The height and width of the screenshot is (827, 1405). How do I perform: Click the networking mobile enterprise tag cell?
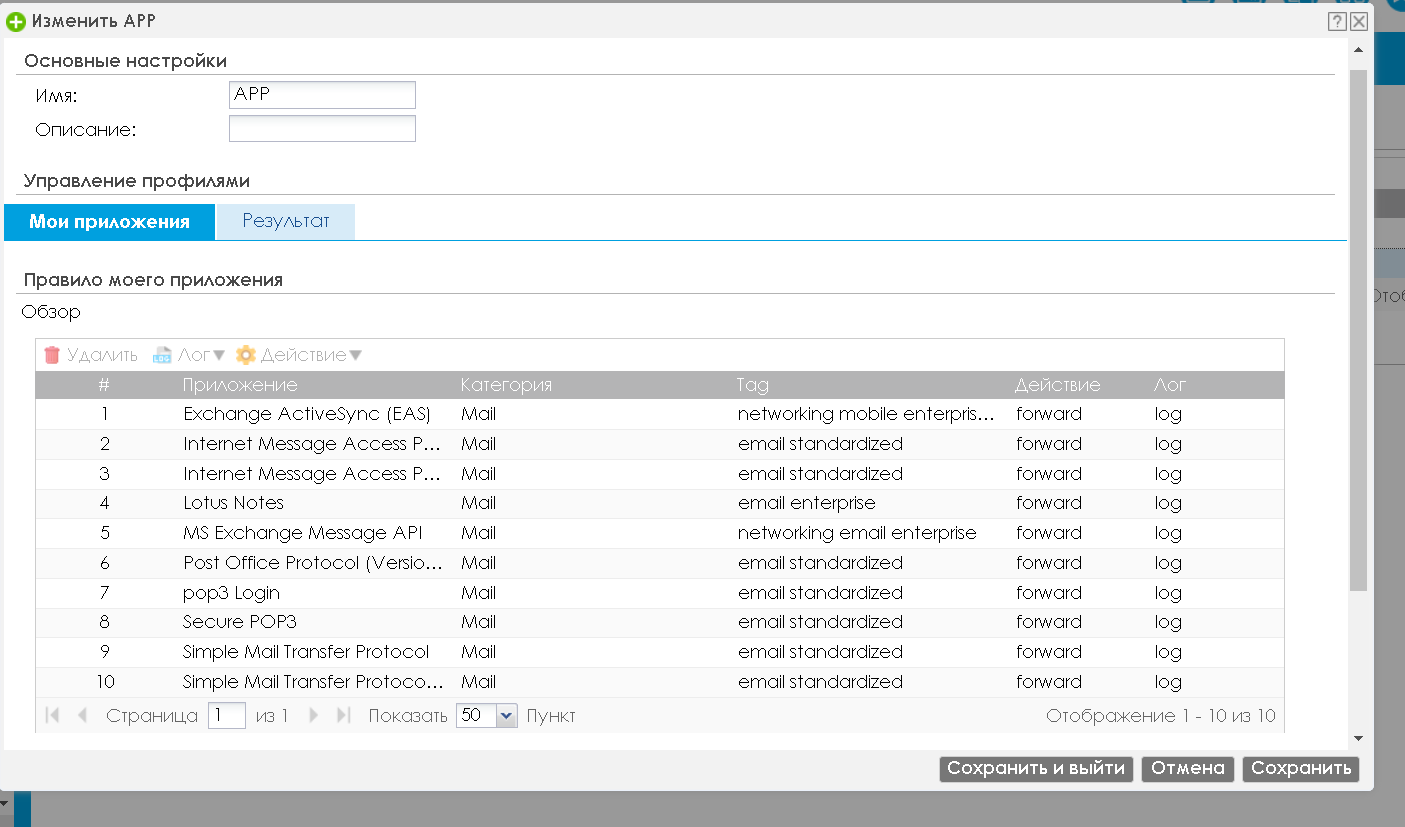click(866, 414)
